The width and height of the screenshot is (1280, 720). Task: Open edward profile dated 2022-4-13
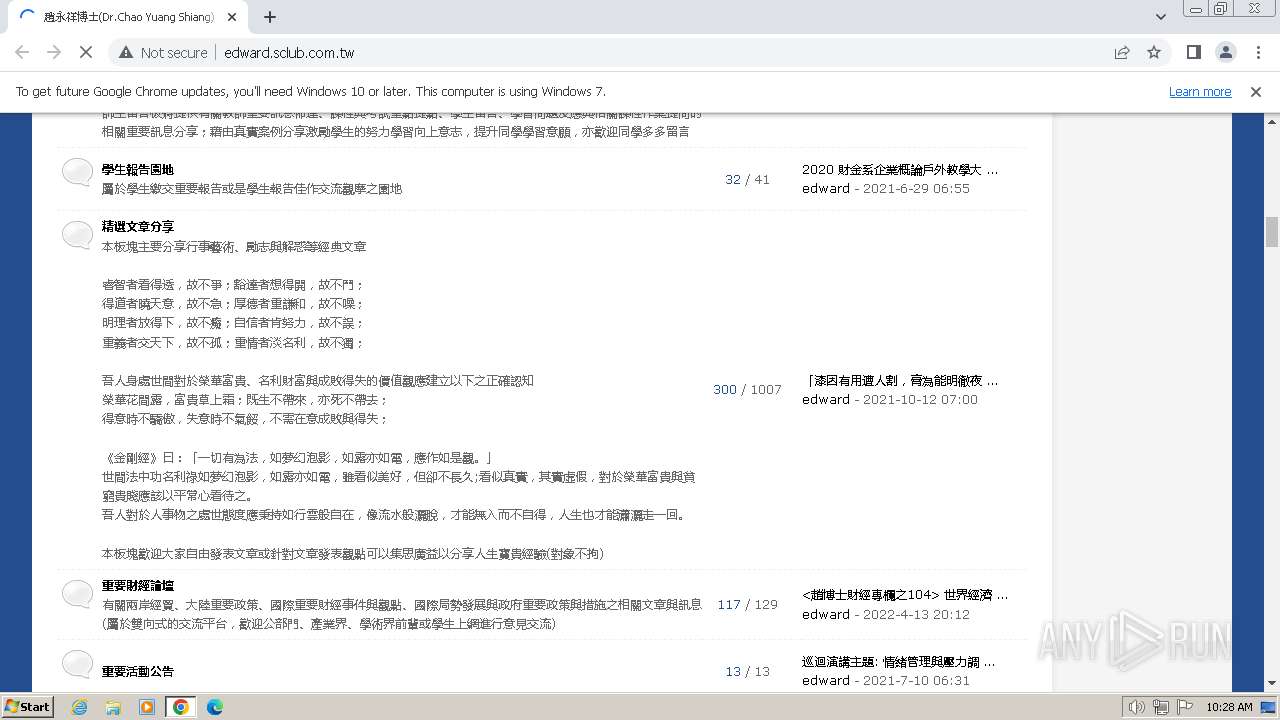(x=826, y=614)
